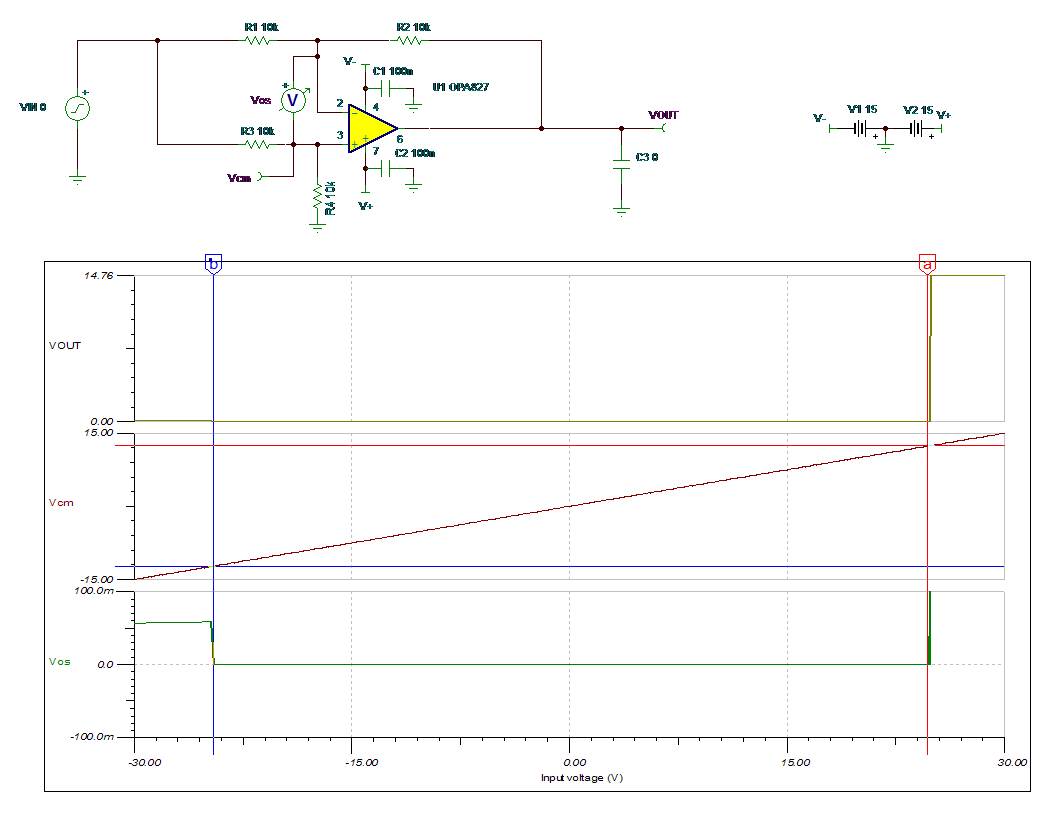Select the V1 15 battery symbol
The width and height of the screenshot is (1052, 813).
(x=861, y=128)
